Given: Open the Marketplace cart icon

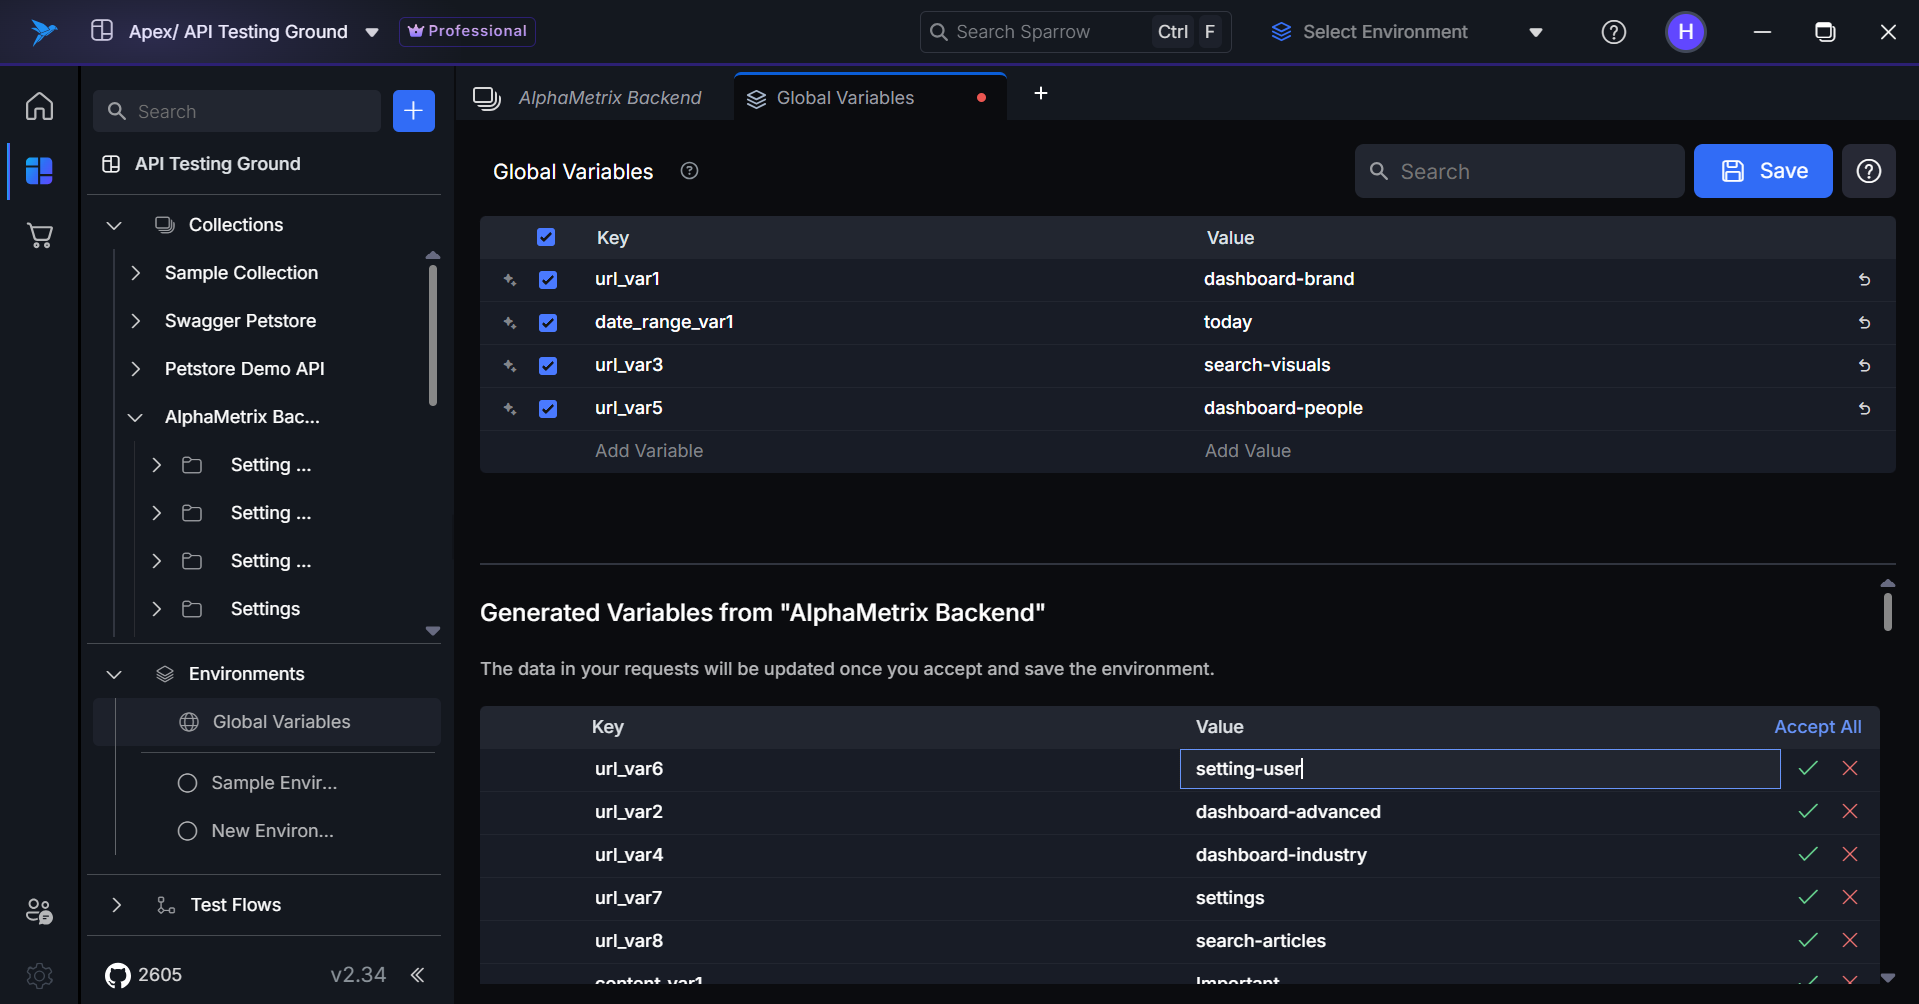Looking at the screenshot, I should (x=38, y=235).
